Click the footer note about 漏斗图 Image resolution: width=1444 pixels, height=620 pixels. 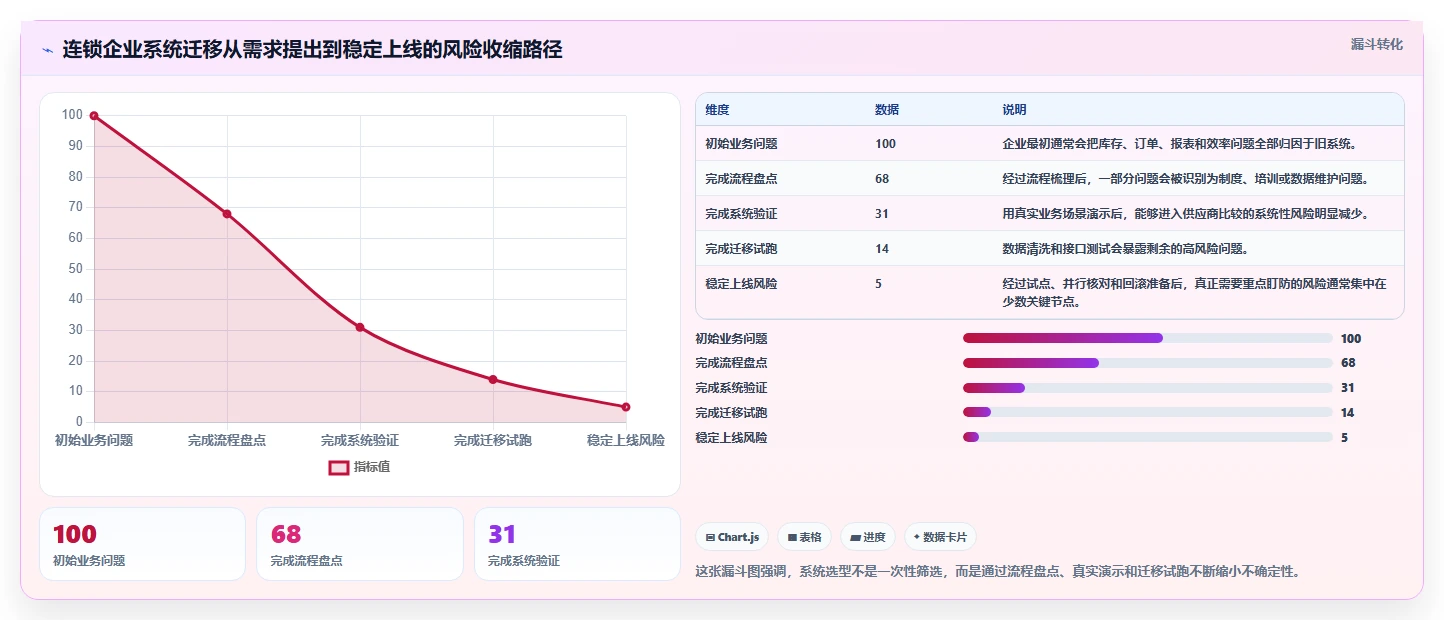pyautogui.click(x=999, y=572)
